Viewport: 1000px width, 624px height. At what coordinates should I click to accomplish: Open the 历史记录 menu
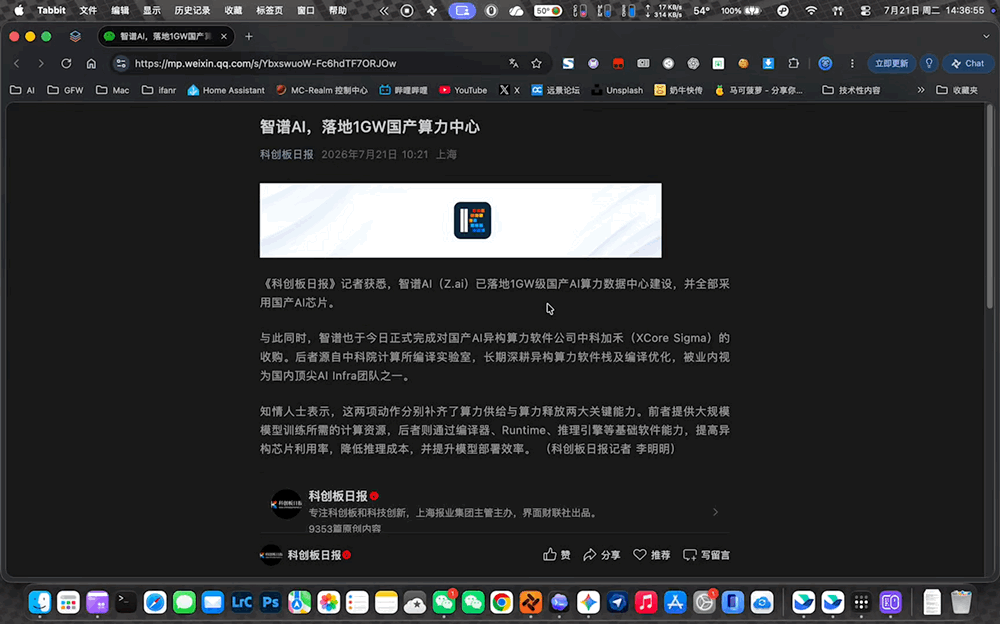coord(192,10)
